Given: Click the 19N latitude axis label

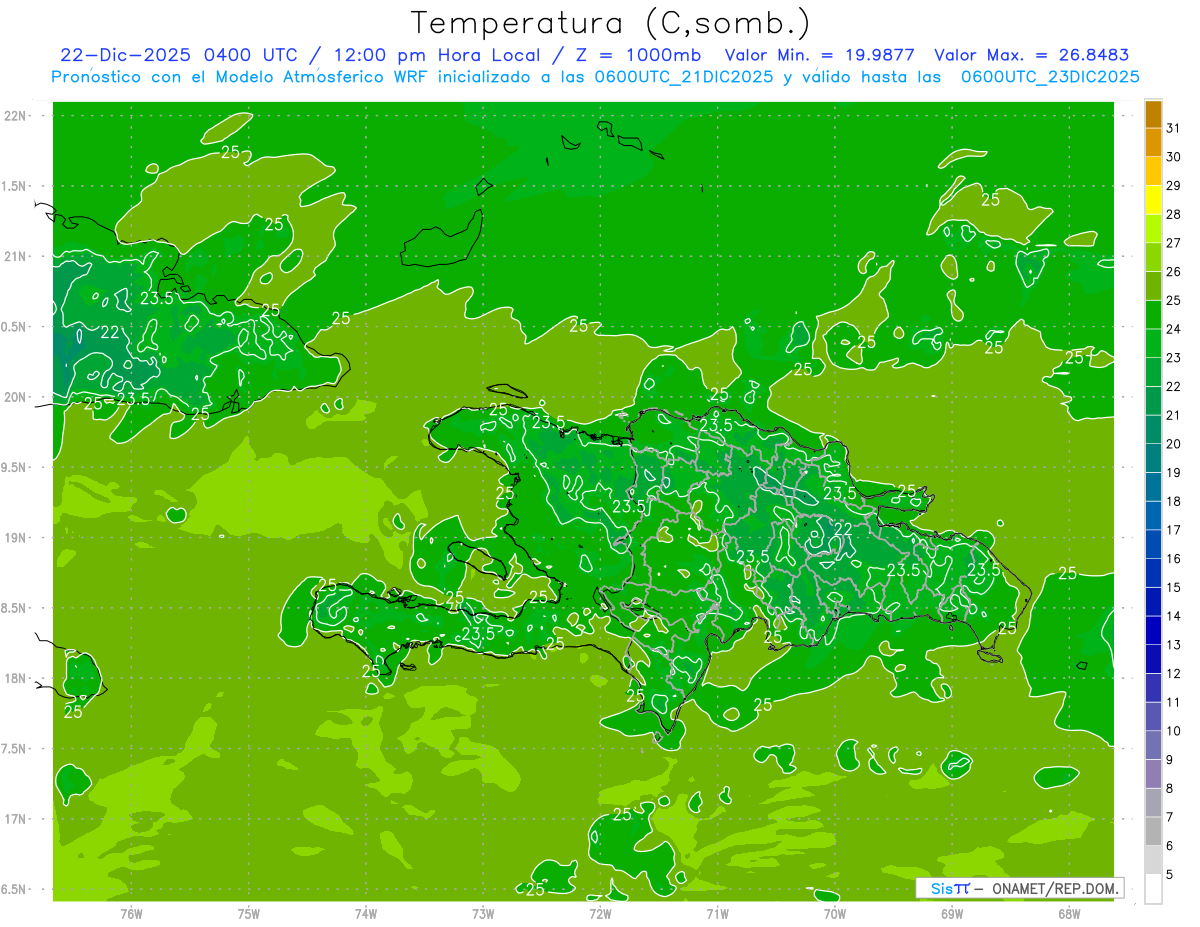Looking at the screenshot, I should click(17, 538).
